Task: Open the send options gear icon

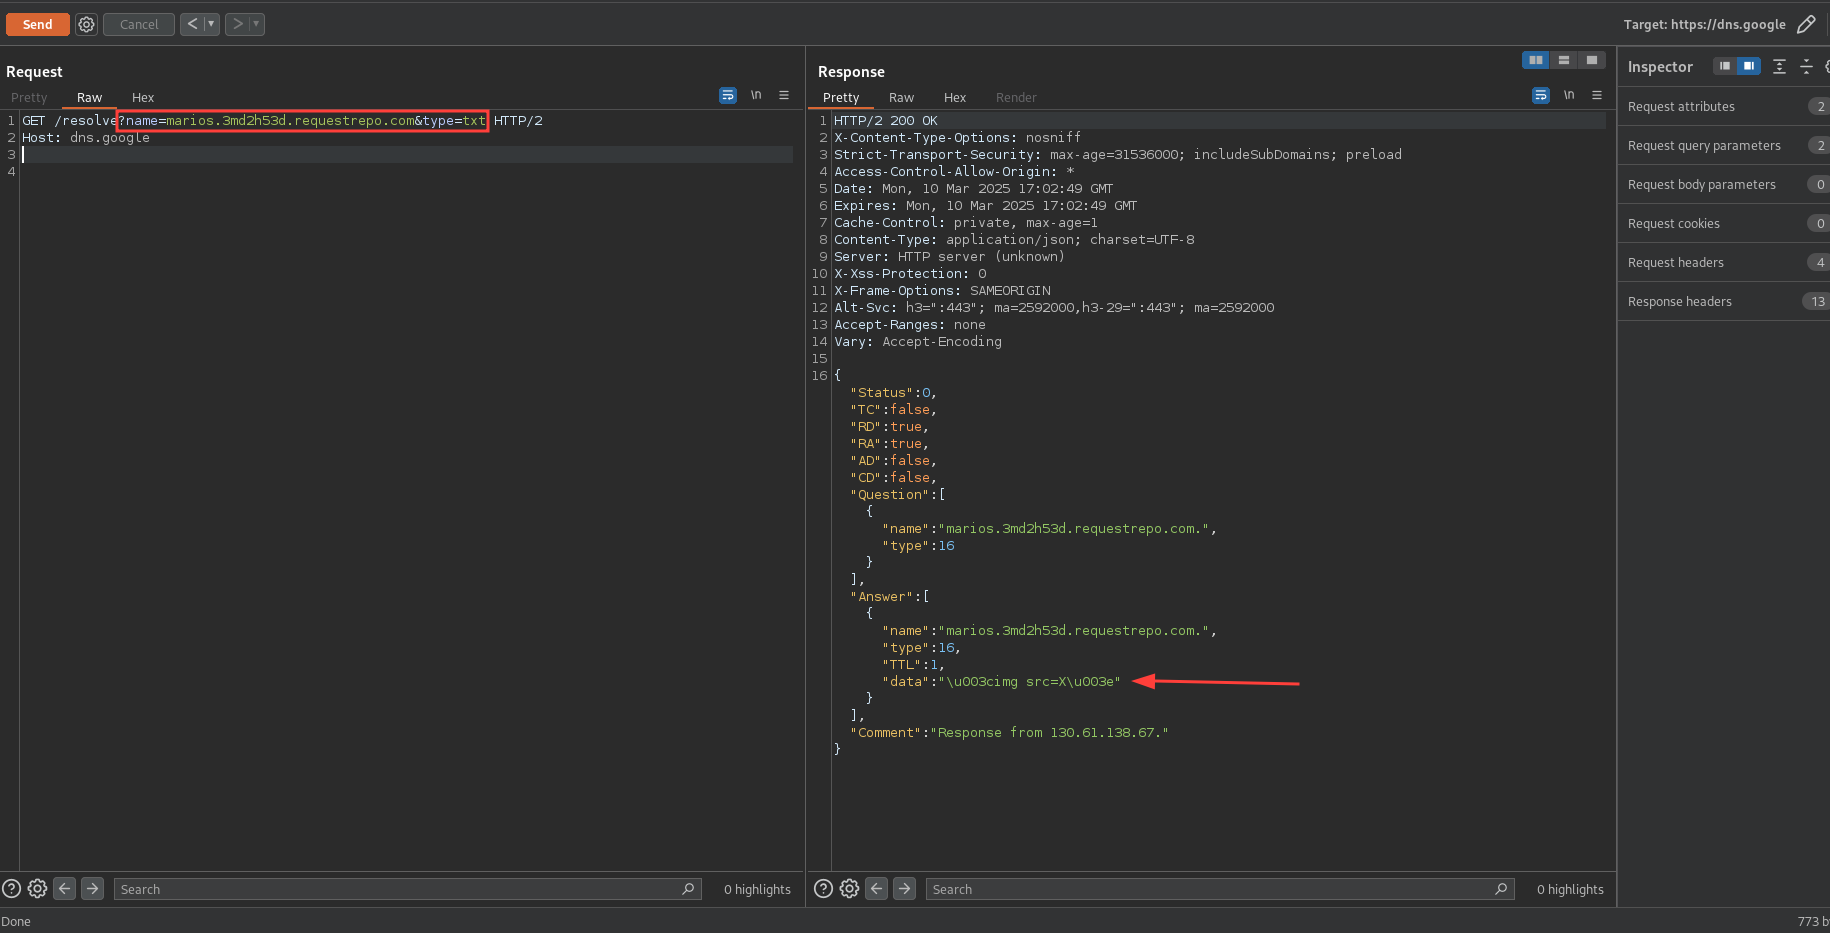Action: (x=87, y=24)
